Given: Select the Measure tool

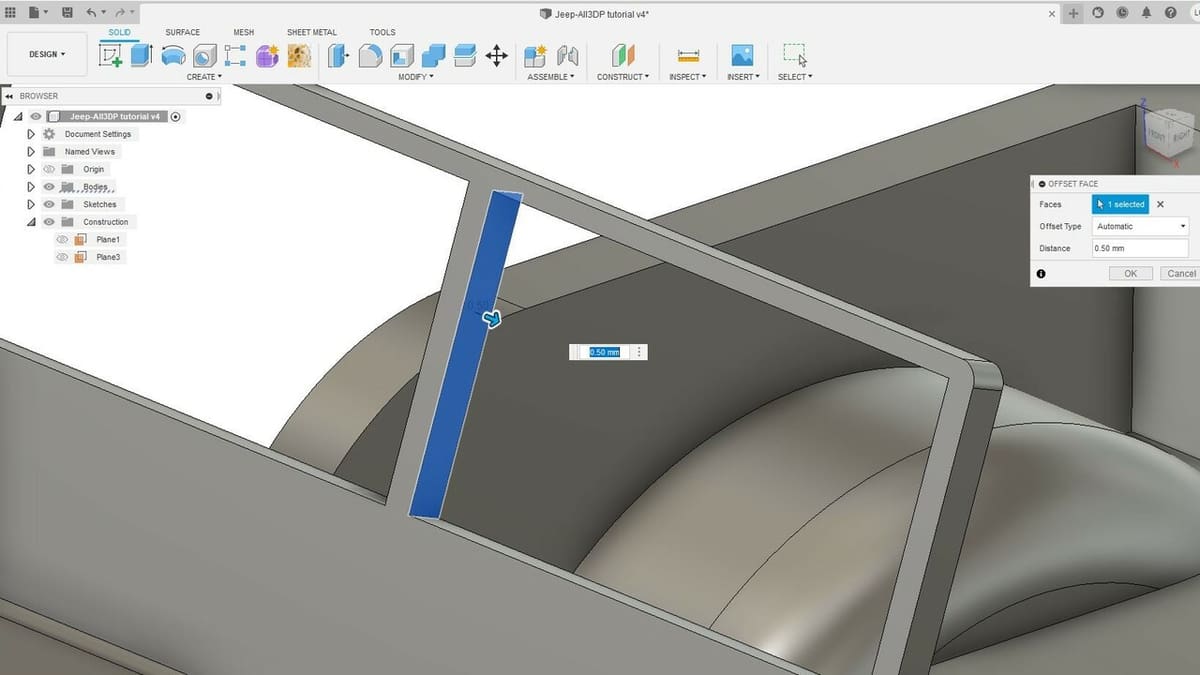Looking at the screenshot, I should (688, 55).
